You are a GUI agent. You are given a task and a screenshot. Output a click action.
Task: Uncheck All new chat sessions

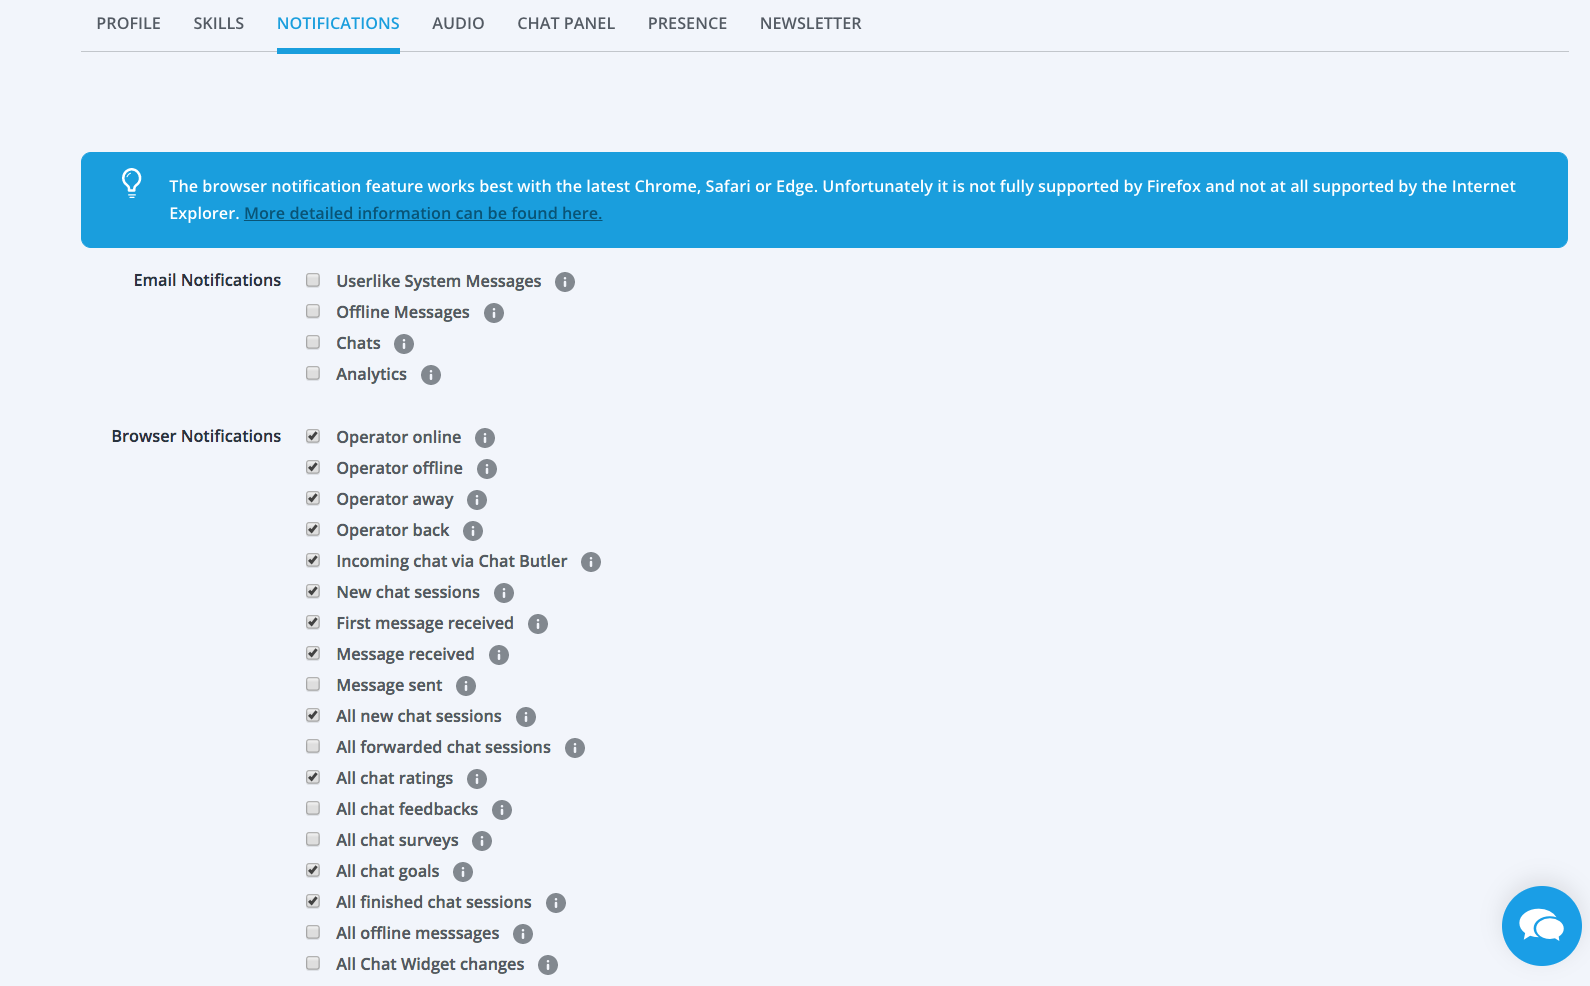click(313, 715)
